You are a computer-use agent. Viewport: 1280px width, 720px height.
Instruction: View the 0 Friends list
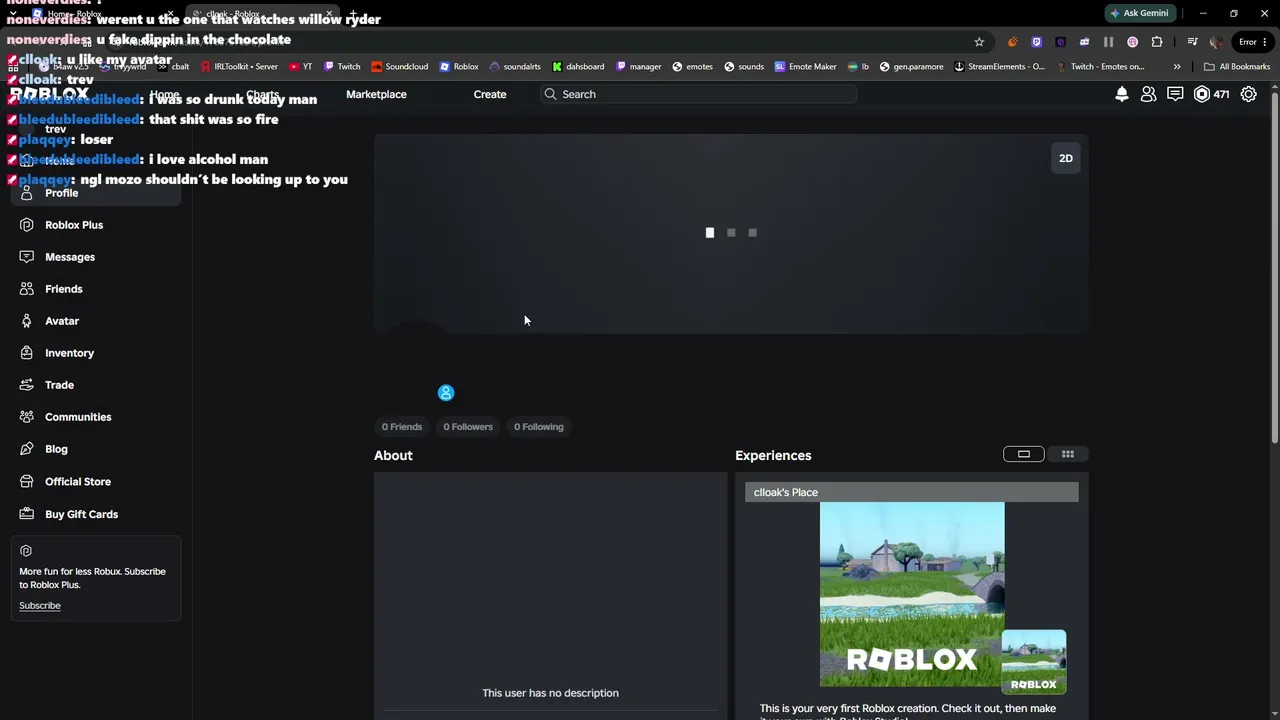coord(402,427)
